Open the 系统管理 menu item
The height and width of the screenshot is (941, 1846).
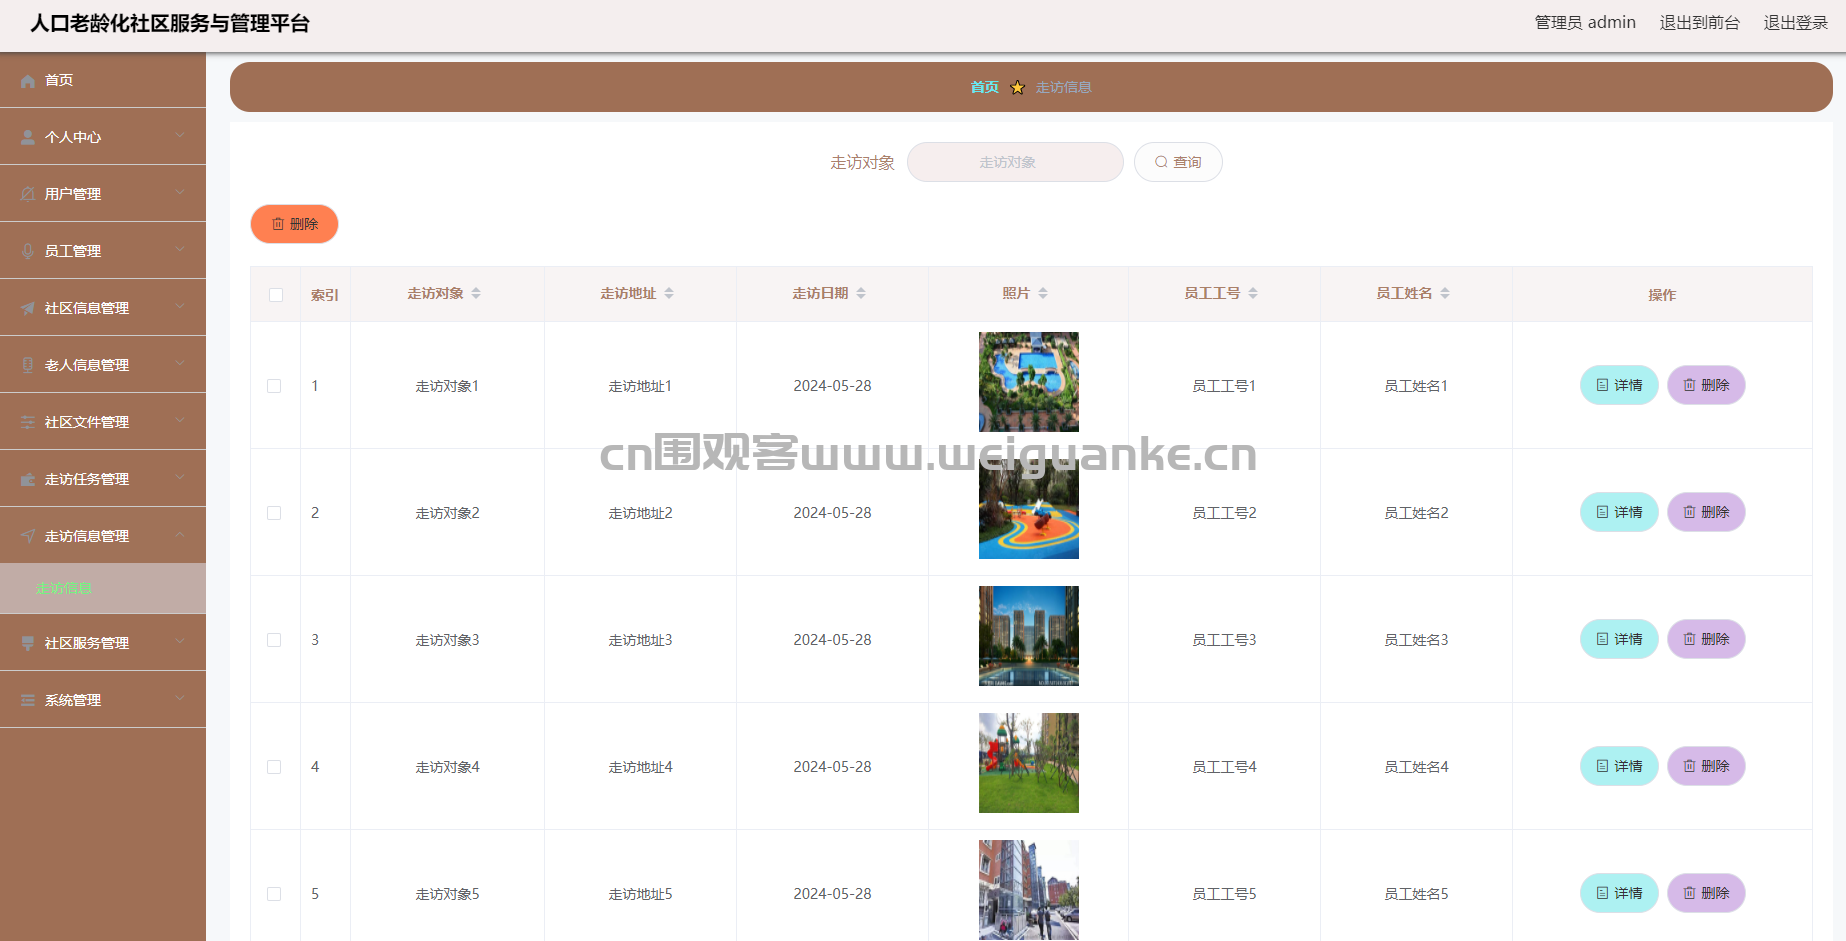tap(73, 700)
